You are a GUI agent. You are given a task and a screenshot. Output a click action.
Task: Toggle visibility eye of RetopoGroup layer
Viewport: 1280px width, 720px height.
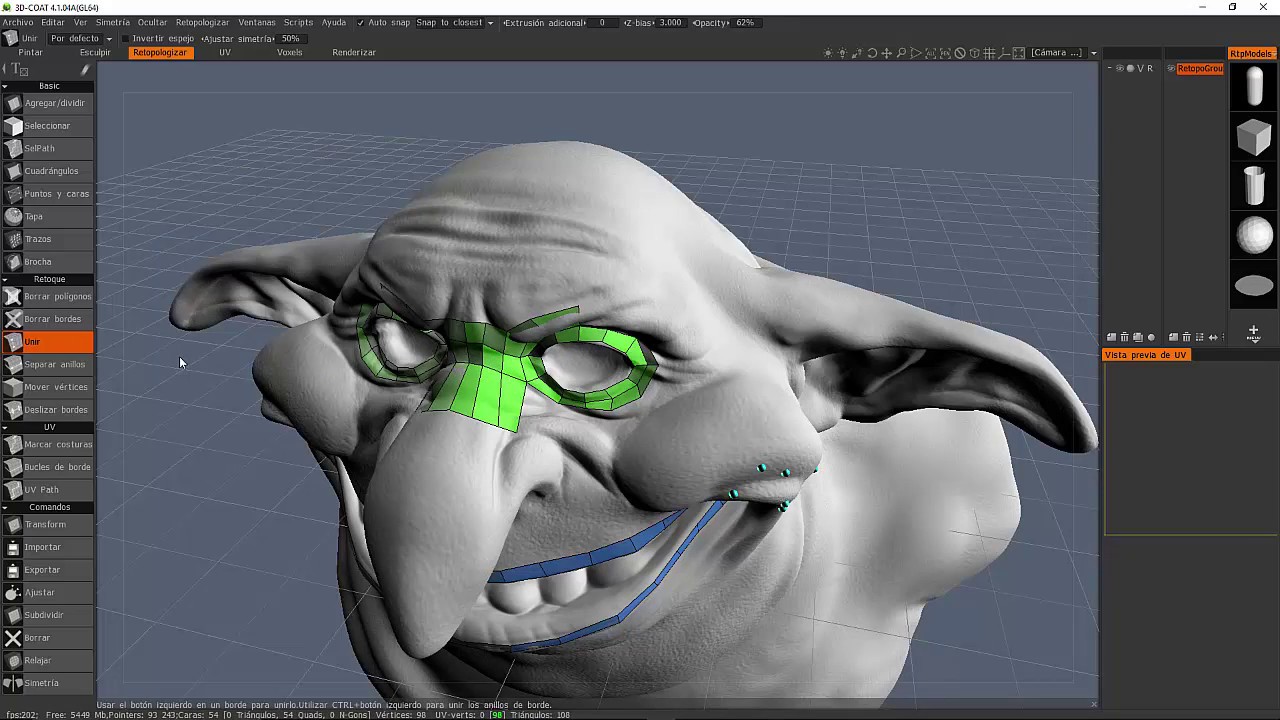coord(1171,68)
